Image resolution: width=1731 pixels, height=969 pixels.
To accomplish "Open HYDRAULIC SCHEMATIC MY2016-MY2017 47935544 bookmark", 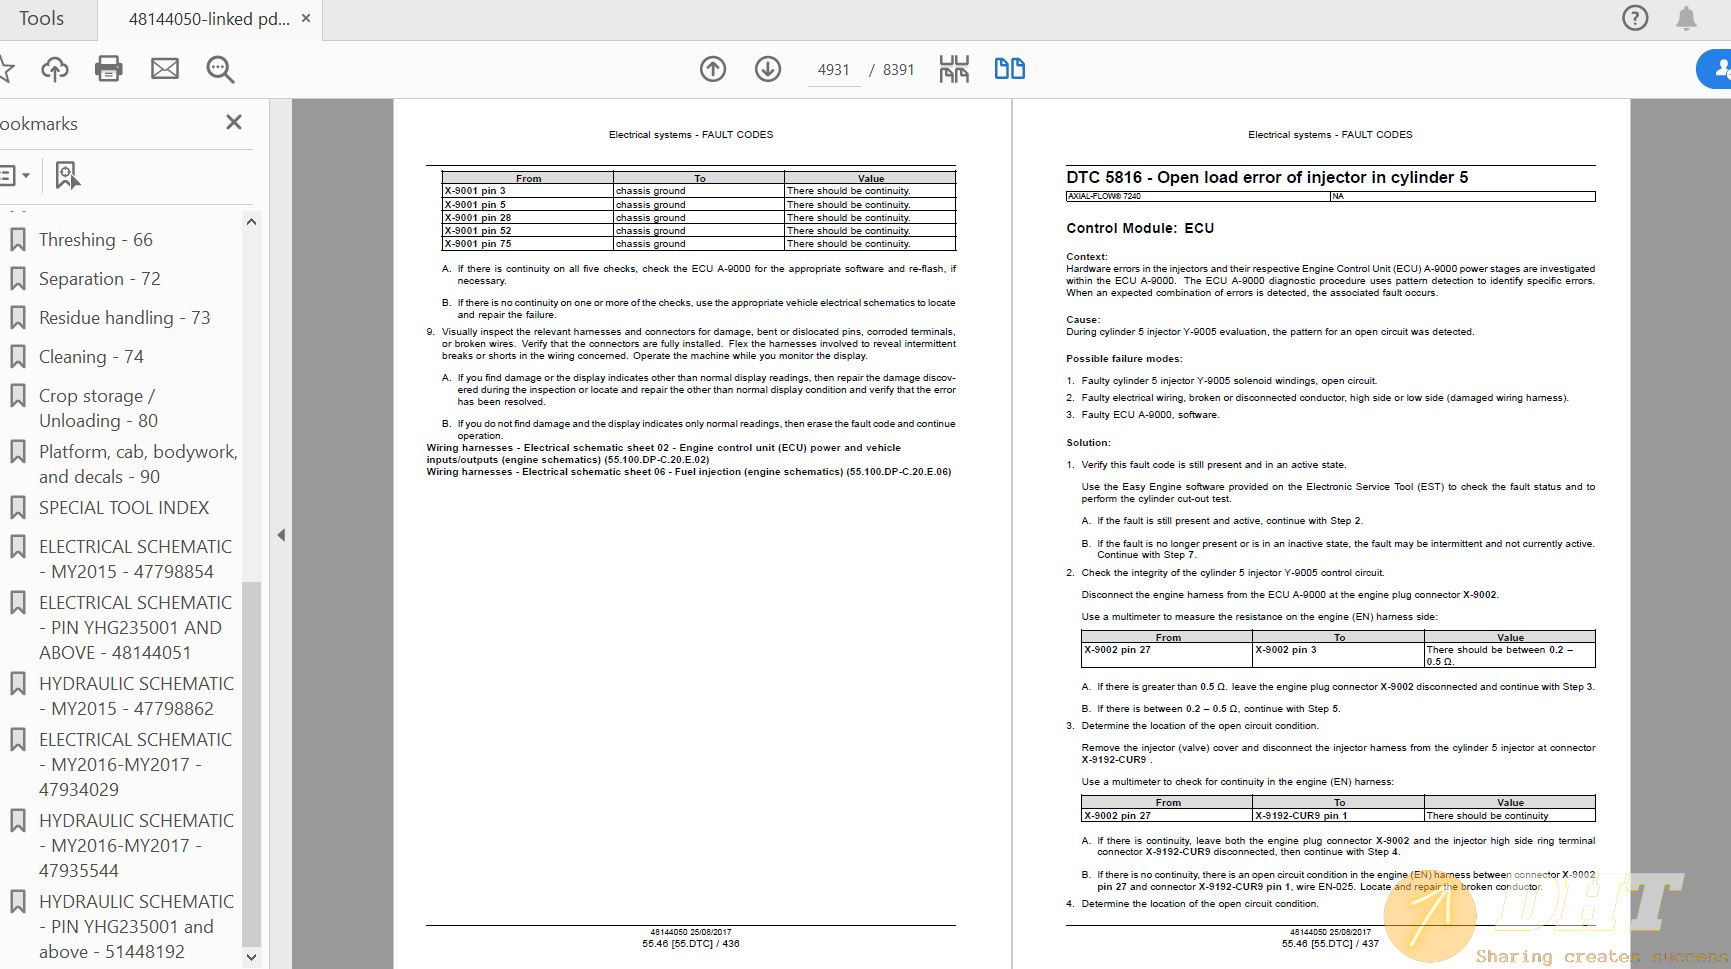I will tap(136, 845).
